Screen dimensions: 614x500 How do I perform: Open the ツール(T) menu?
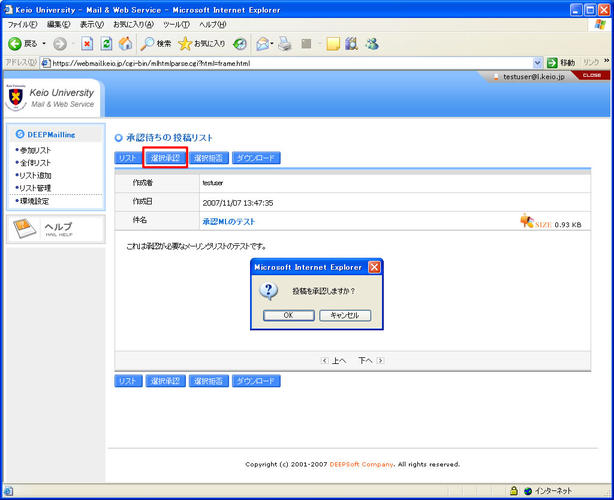click(176, 24)
